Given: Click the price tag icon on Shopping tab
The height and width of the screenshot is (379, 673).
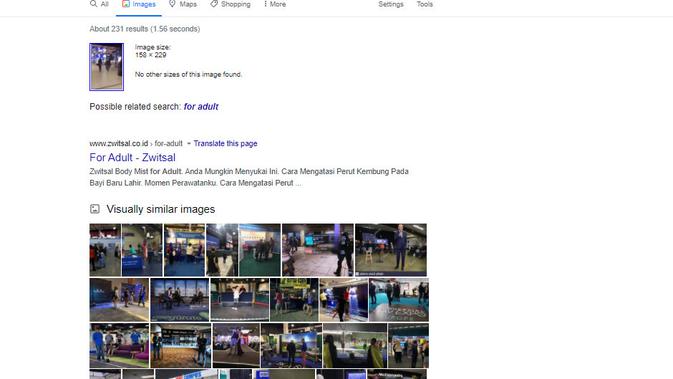Looking at the screenshot, I should 214,4.
